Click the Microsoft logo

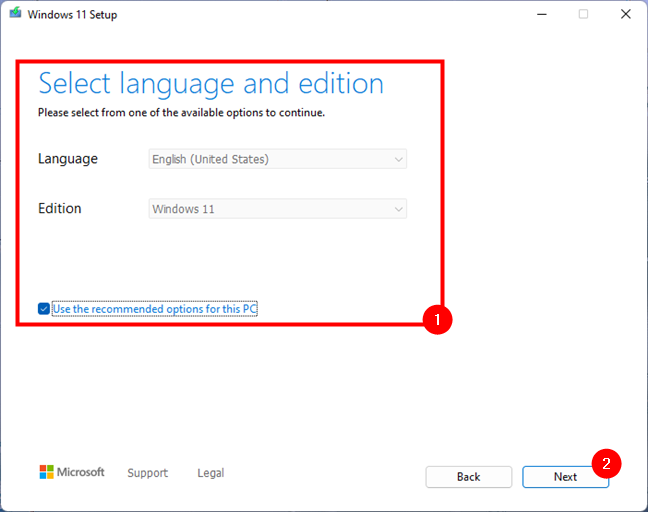coord(72,472)
